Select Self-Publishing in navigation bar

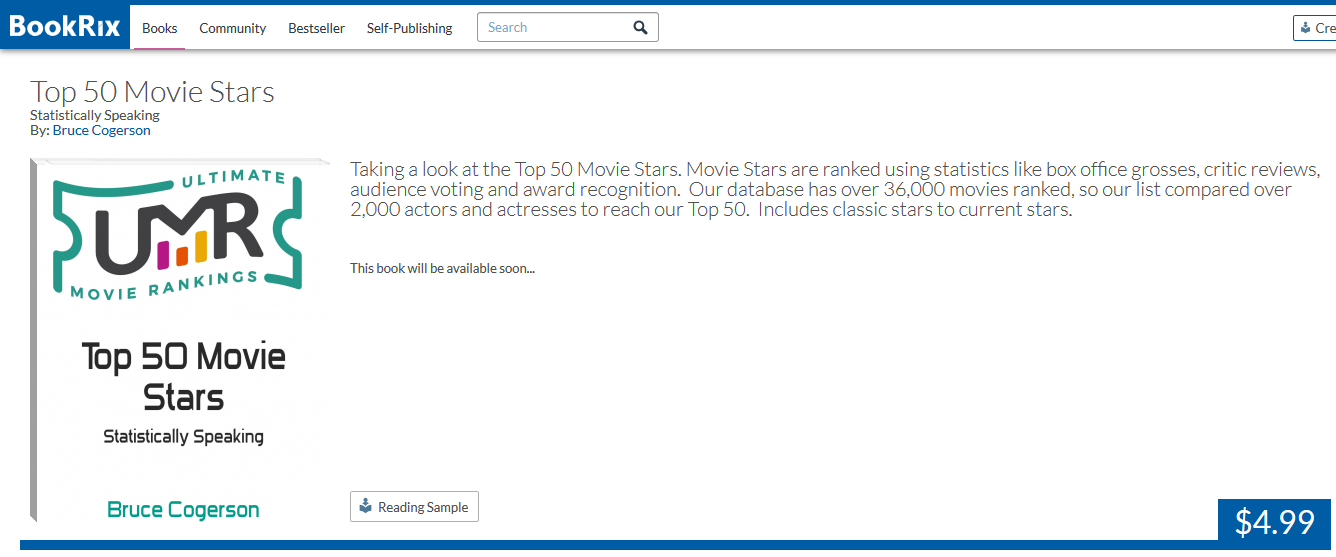409,28
